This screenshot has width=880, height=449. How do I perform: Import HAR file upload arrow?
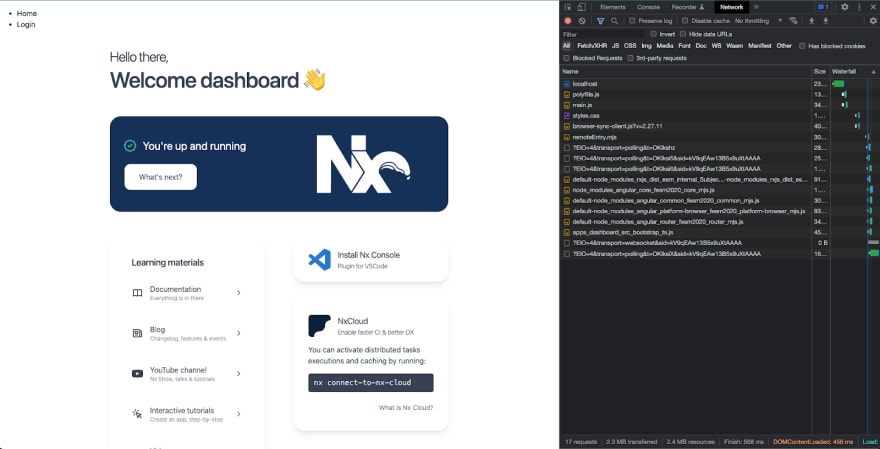point(811,21)
